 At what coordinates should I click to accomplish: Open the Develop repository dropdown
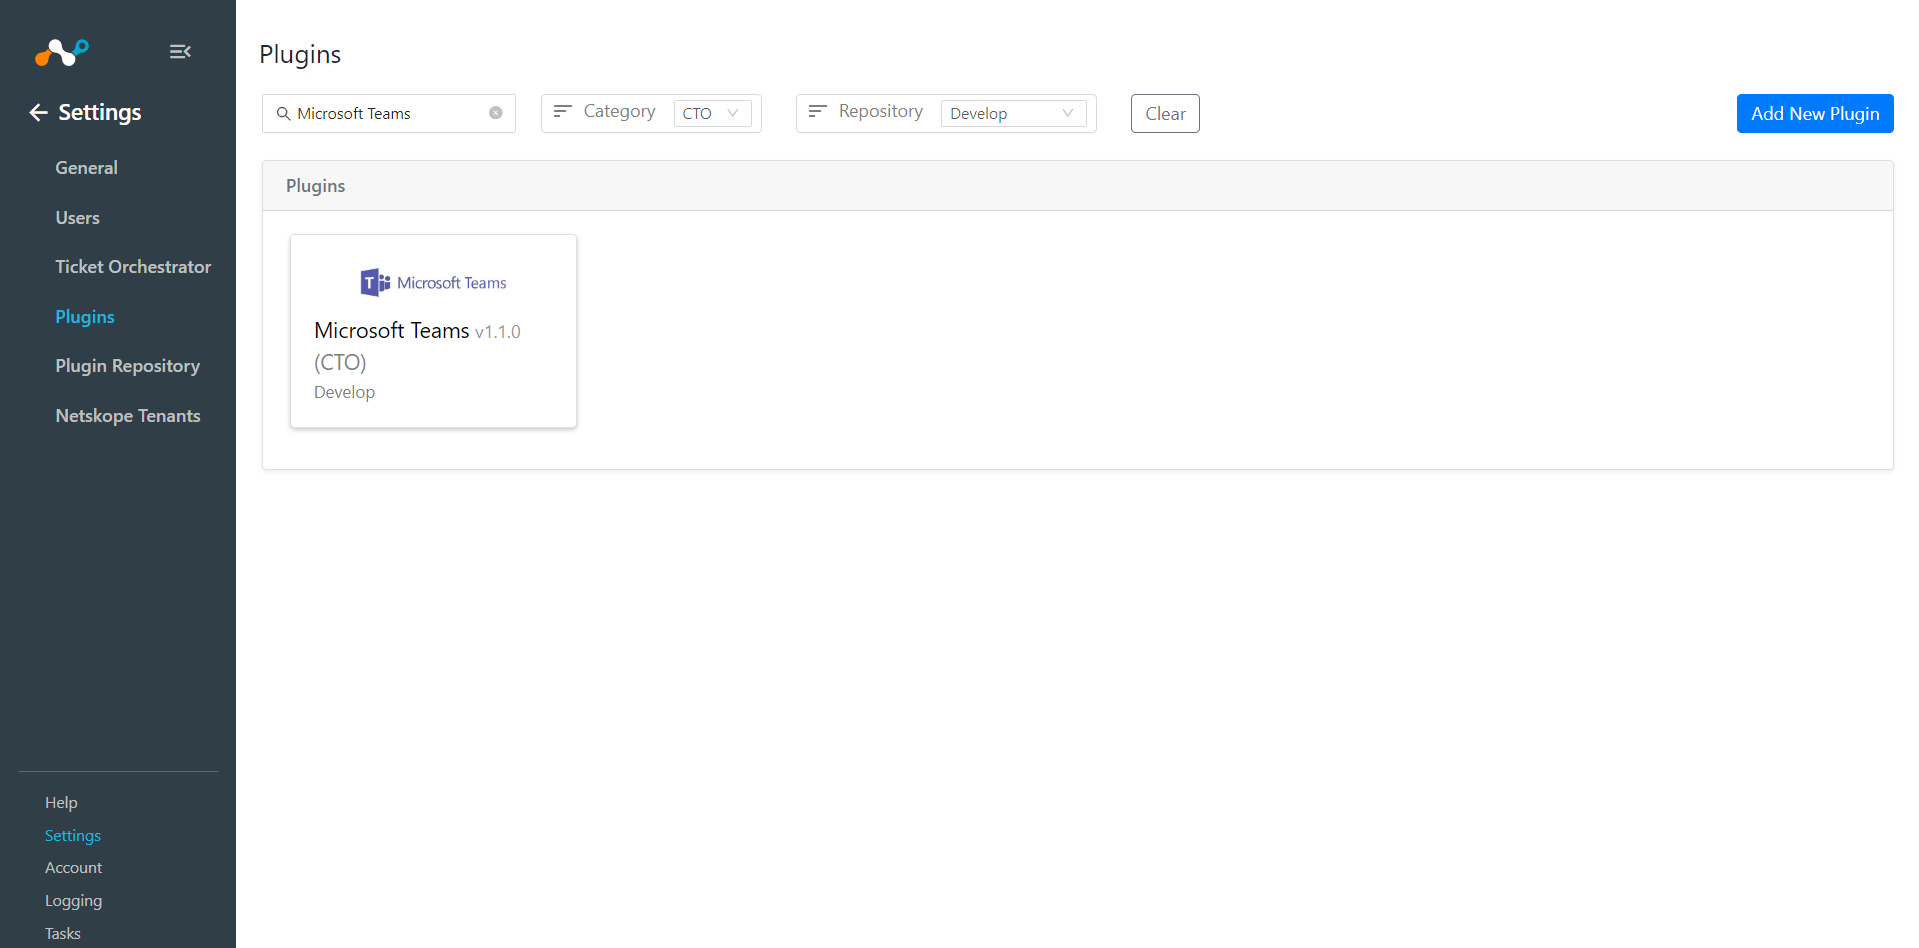(x=1013, y=113)
